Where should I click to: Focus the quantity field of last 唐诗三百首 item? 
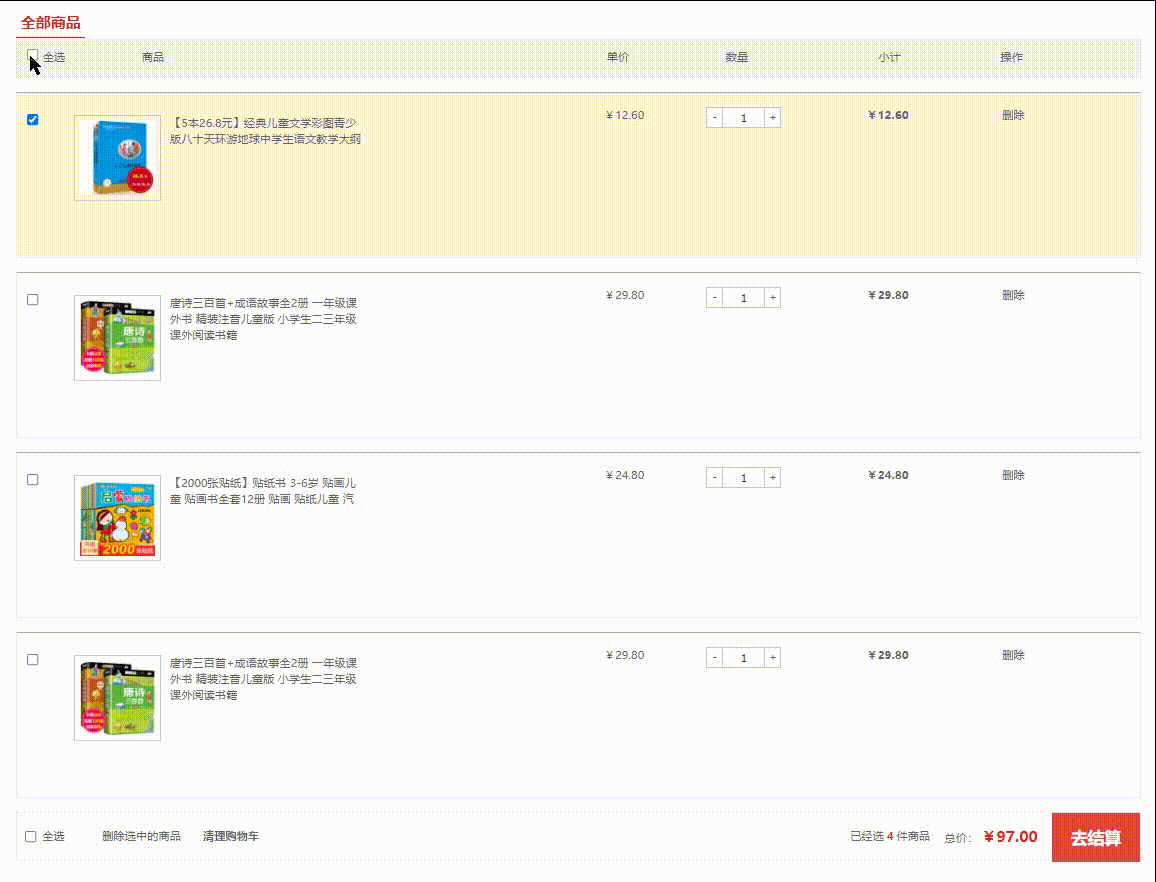(743, 658)
